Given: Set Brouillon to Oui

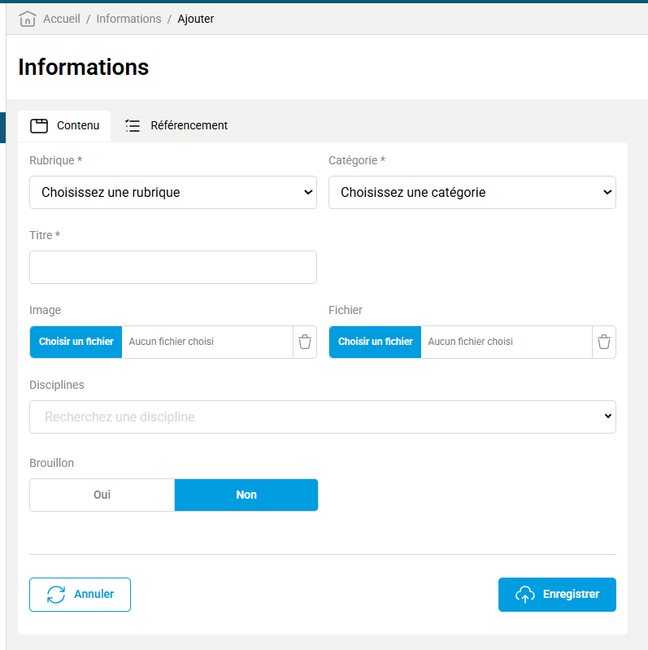Looking at the screenshot, I should click(102, 495).
